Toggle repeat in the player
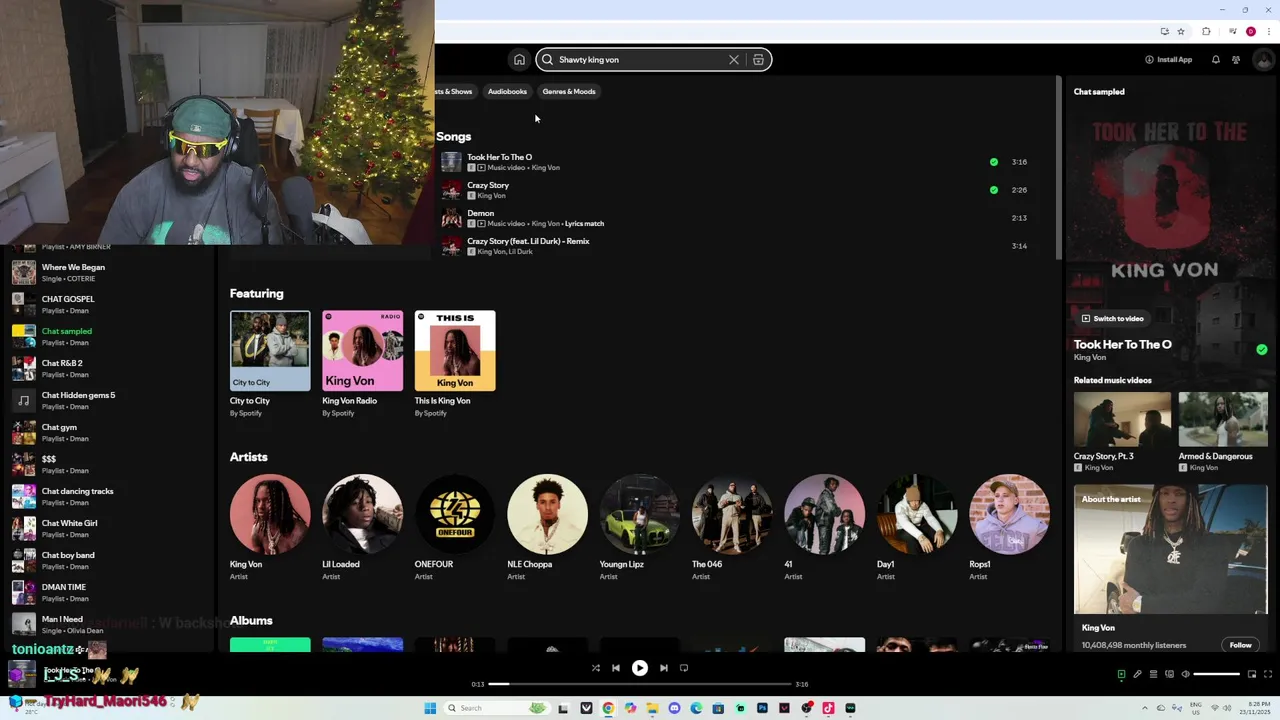Screen dimensions: 1280x720 pos(684,668)
